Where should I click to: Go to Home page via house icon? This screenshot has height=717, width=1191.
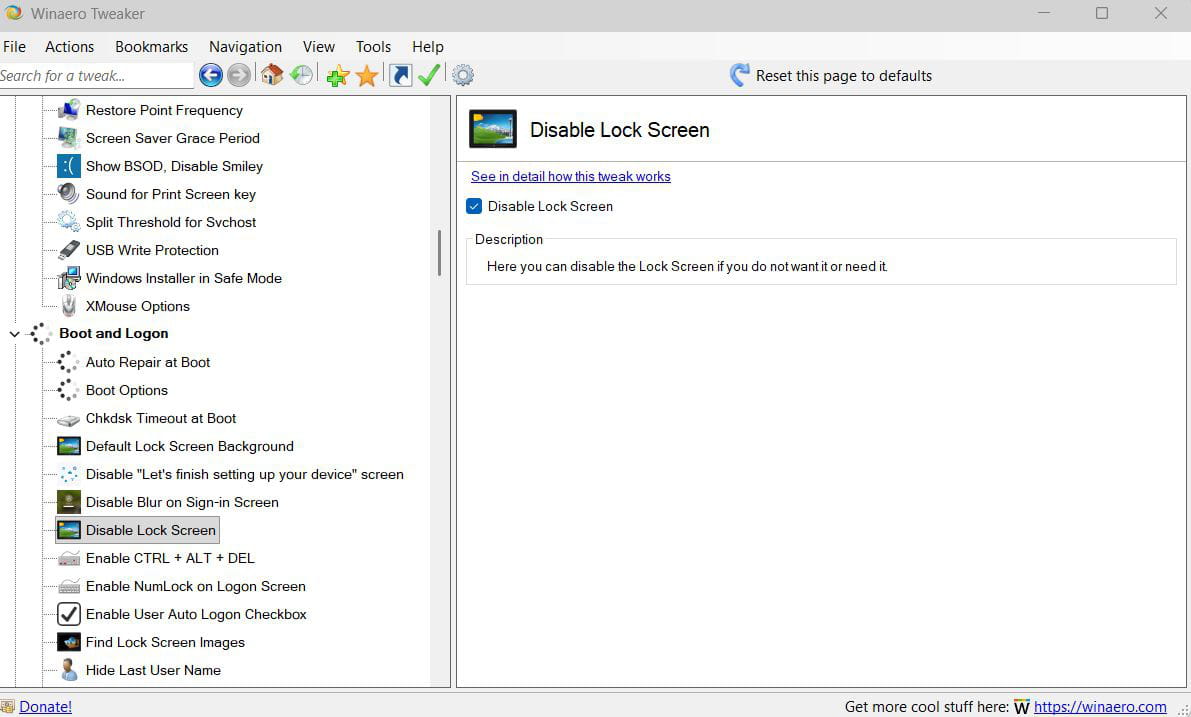[x=272, y=75]
